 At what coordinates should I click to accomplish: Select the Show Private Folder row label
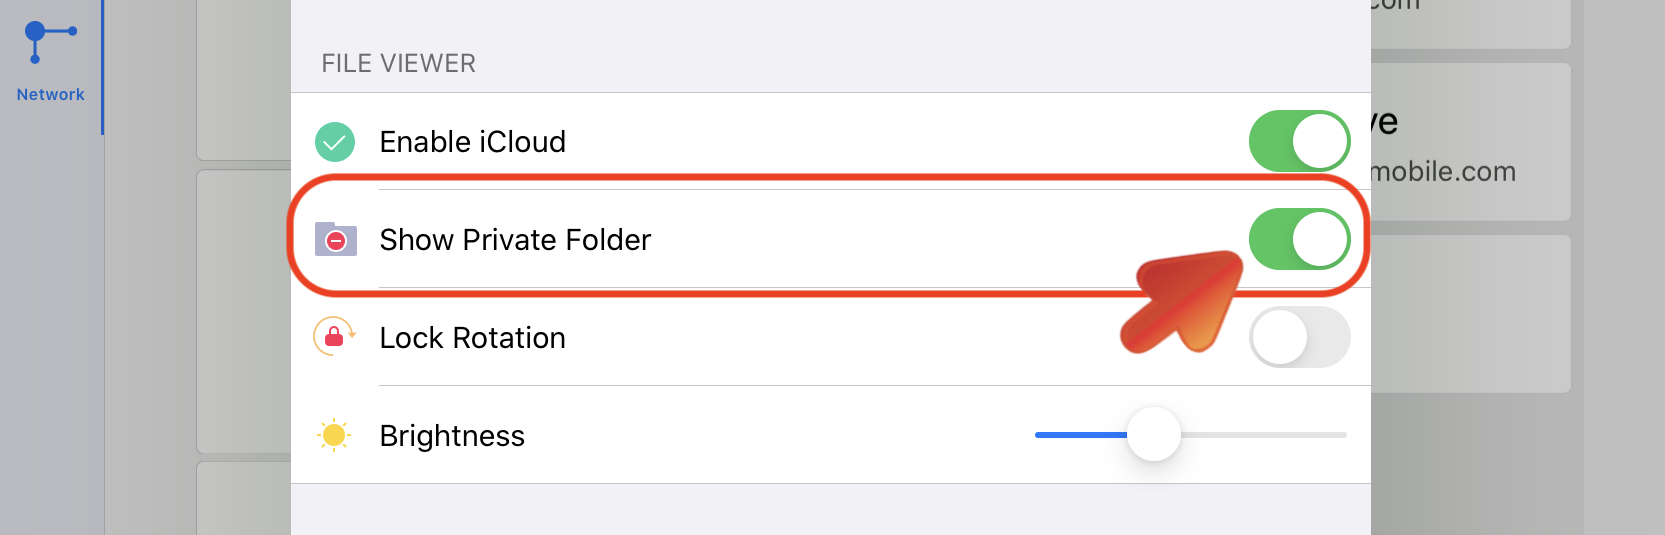pos(515,240)
